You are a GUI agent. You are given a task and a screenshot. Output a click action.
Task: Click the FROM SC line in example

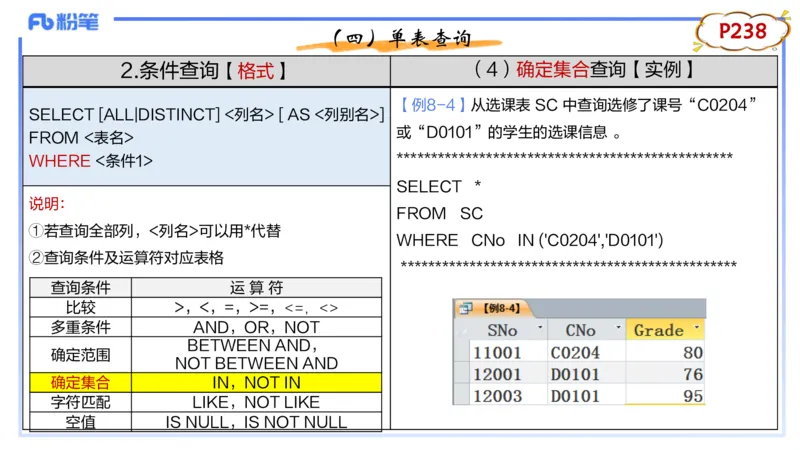click(x=440, y=213)
